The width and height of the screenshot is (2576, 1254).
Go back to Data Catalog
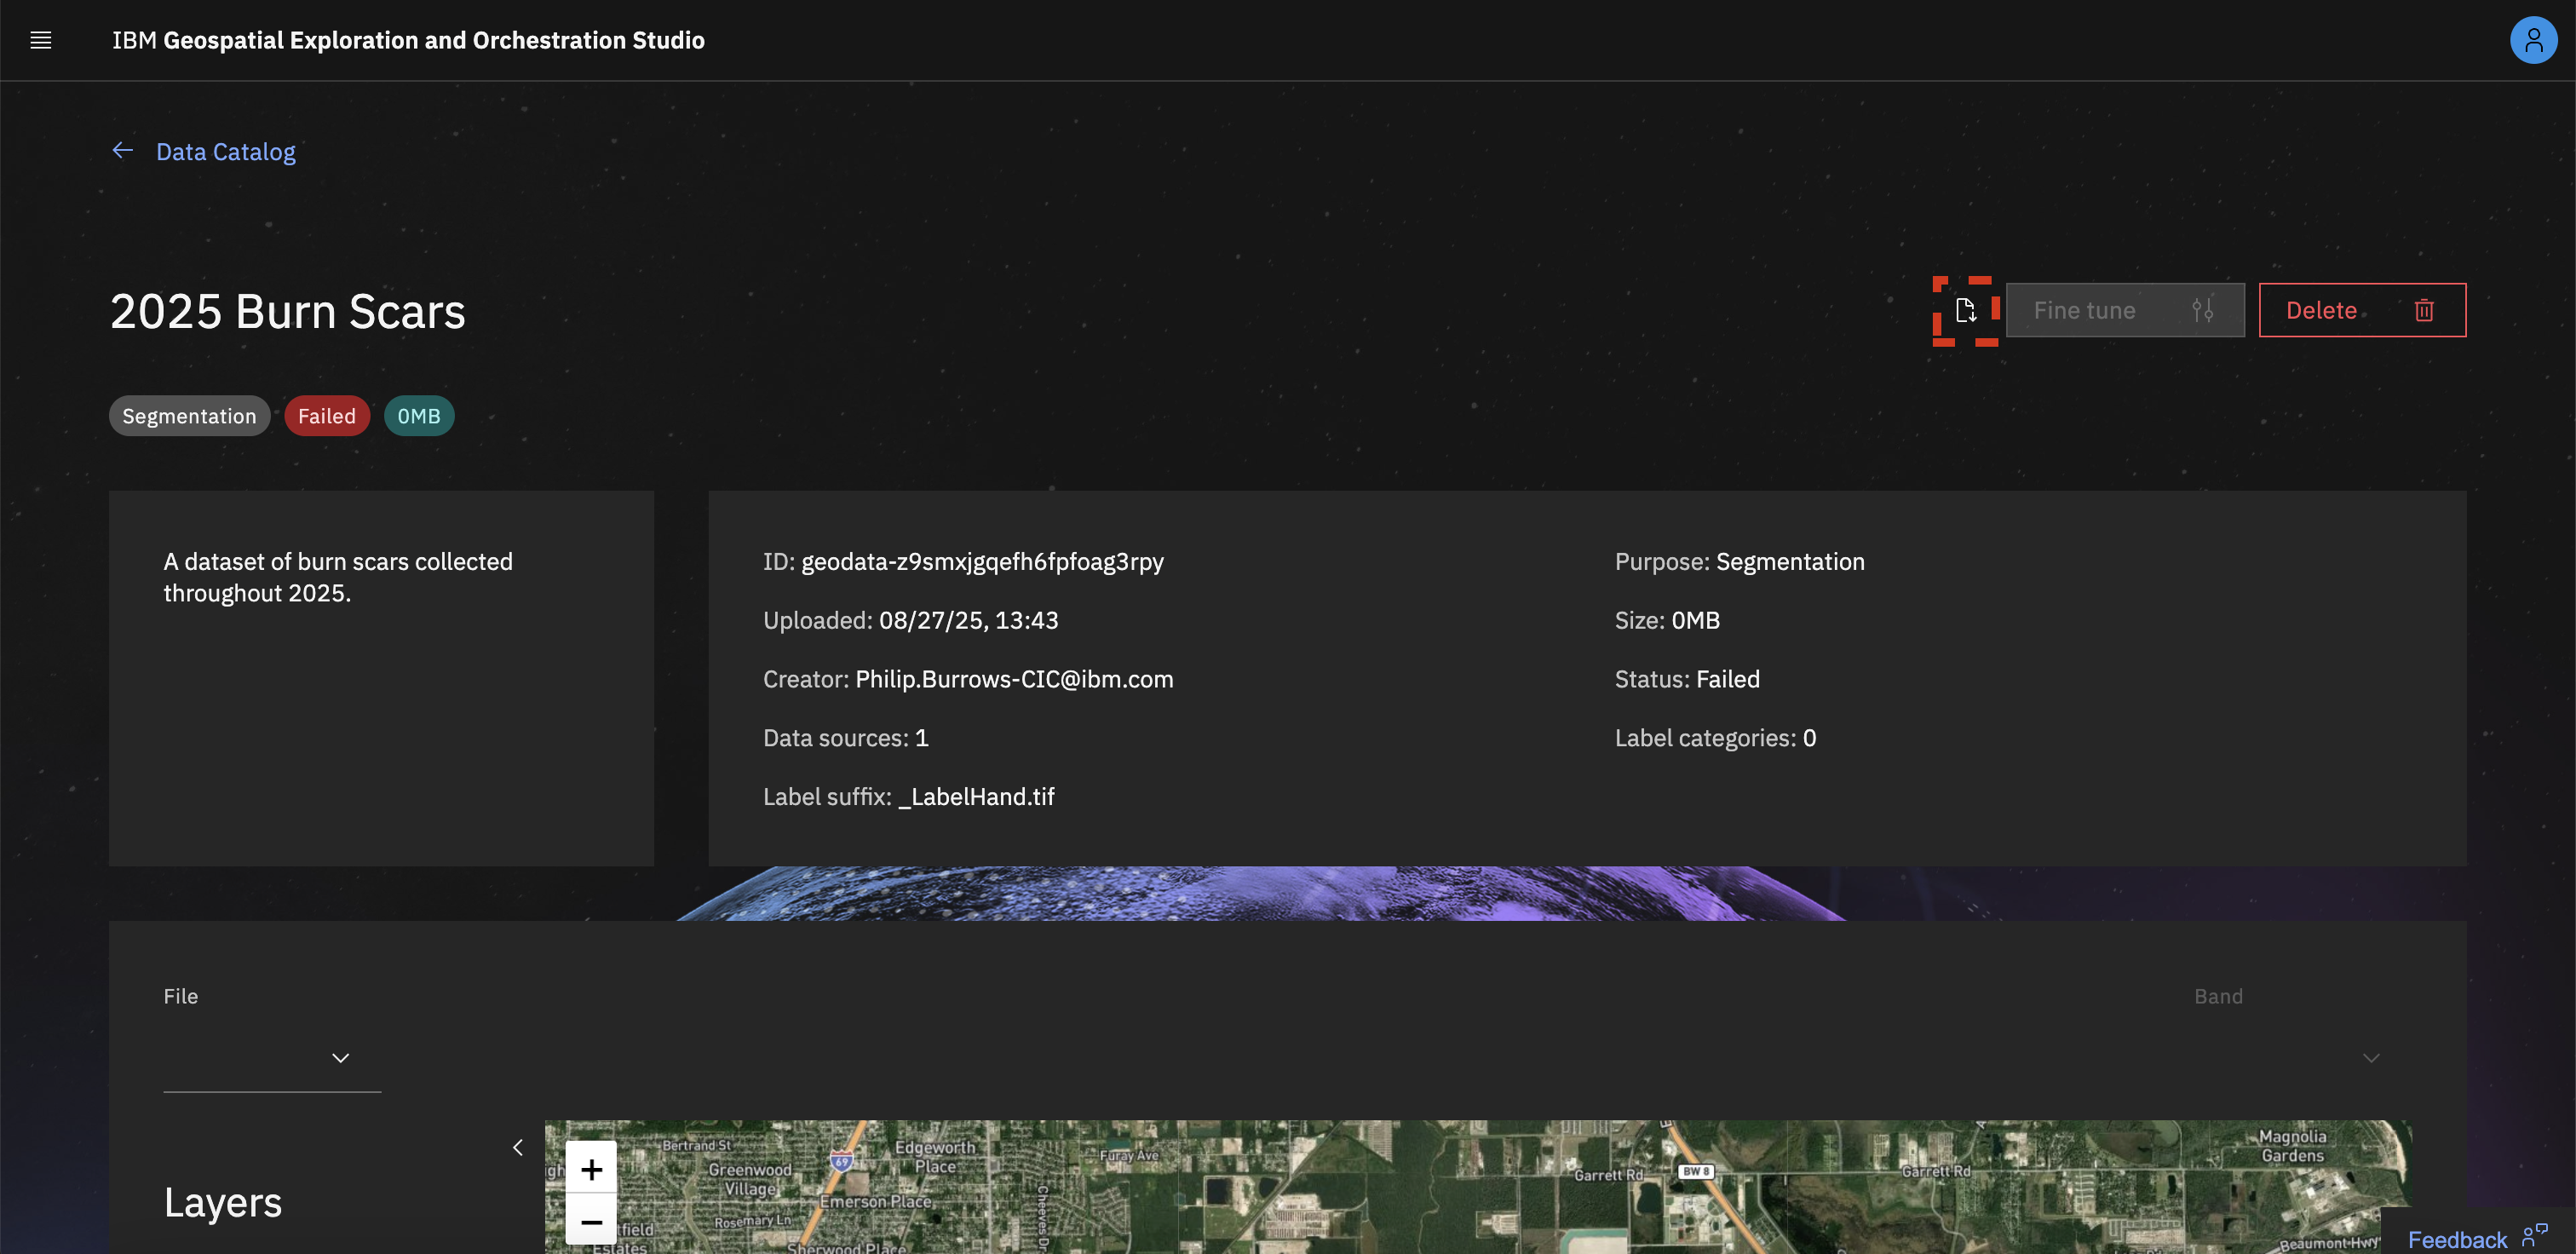coord(226,152)
